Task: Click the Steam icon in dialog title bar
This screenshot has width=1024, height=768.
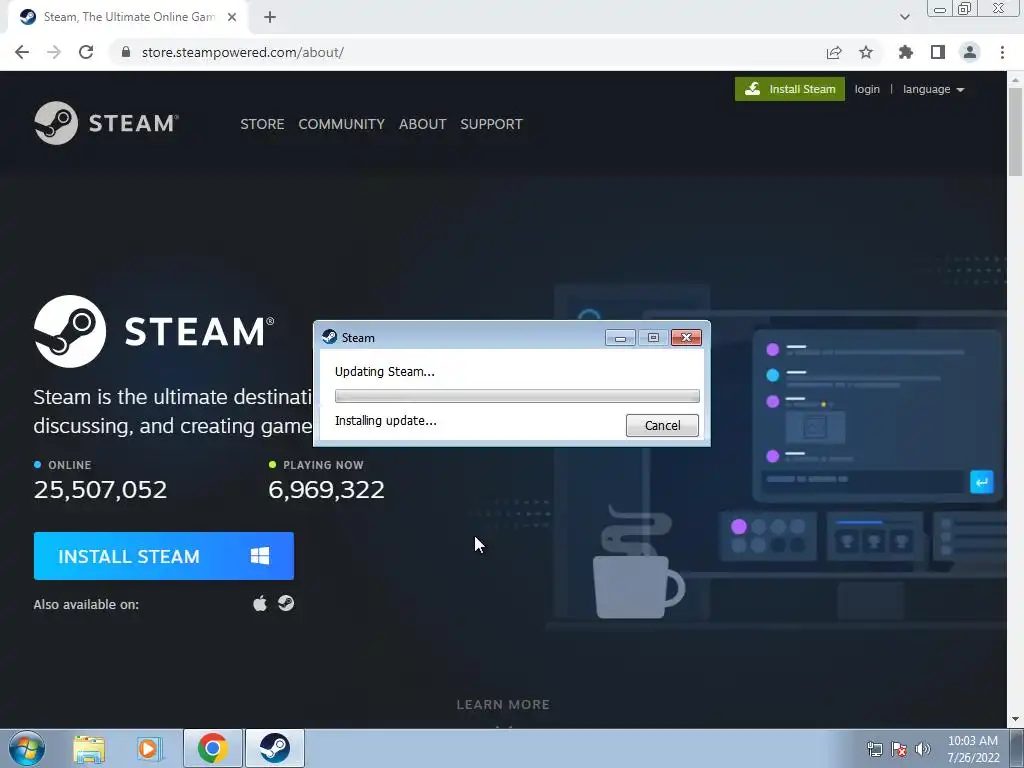Action: [330, 337]
